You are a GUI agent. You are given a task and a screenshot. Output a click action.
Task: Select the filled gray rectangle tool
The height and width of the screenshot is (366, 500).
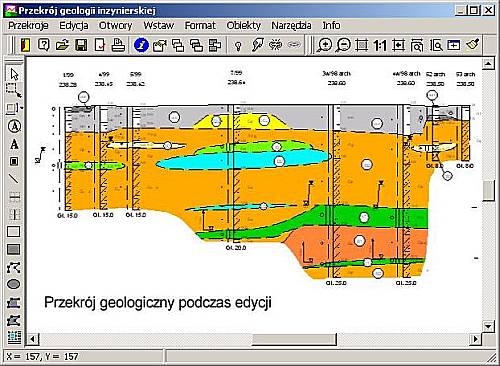point(14,249)
